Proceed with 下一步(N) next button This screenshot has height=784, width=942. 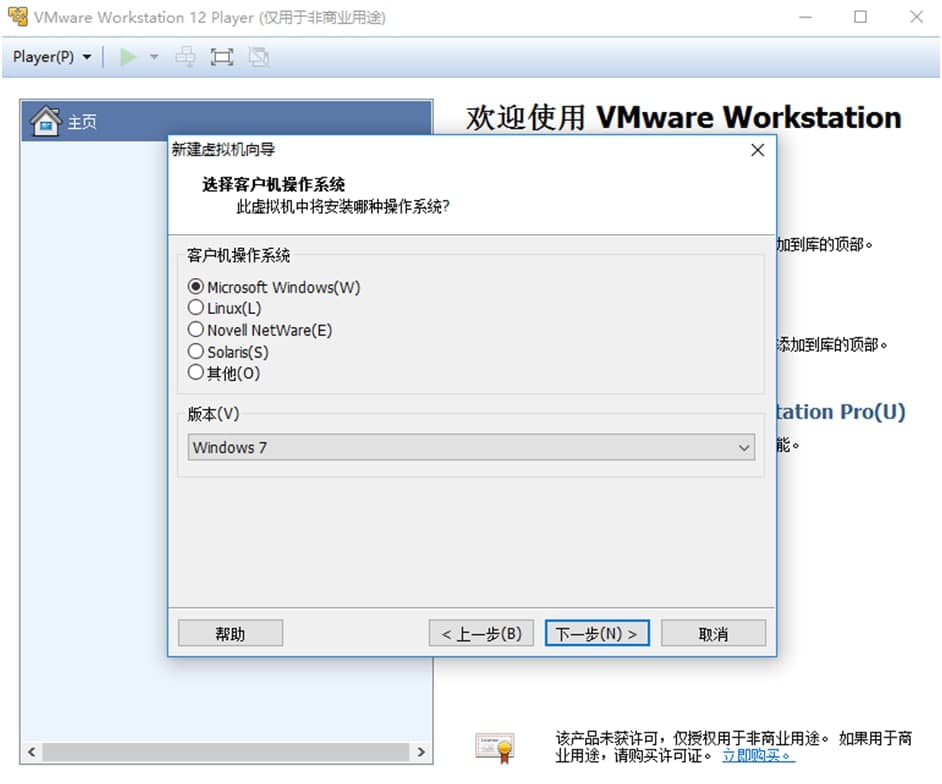tap(597, 634)
